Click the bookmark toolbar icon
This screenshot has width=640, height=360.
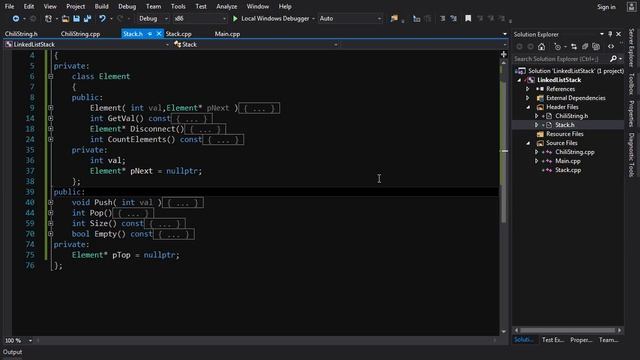click(x=468, y=19)
